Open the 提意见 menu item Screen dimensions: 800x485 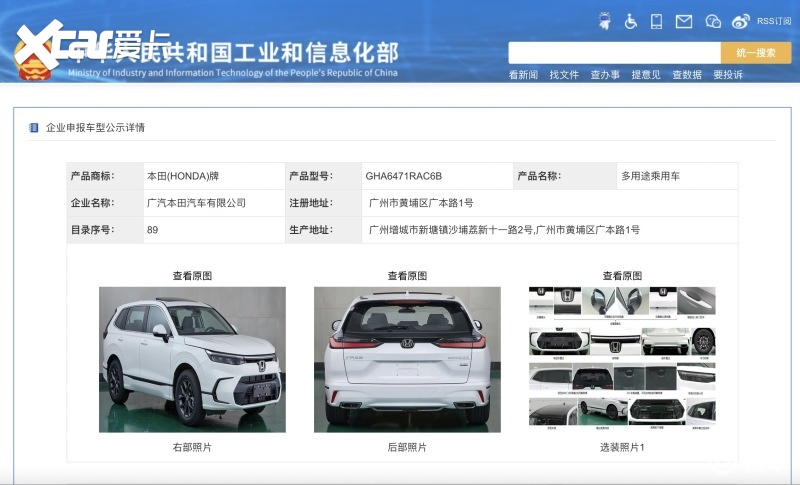tap(646, 75)
